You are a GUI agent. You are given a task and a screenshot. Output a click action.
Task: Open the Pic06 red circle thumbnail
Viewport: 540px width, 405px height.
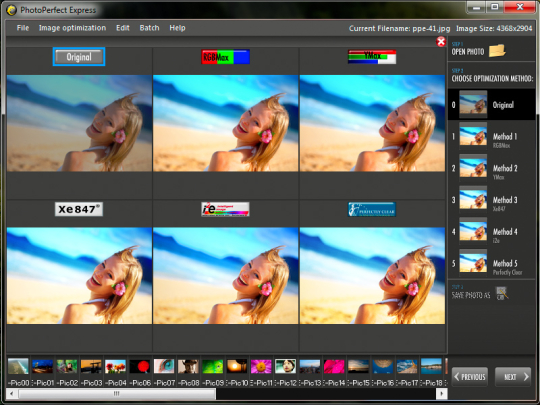[x=140, y=366]
